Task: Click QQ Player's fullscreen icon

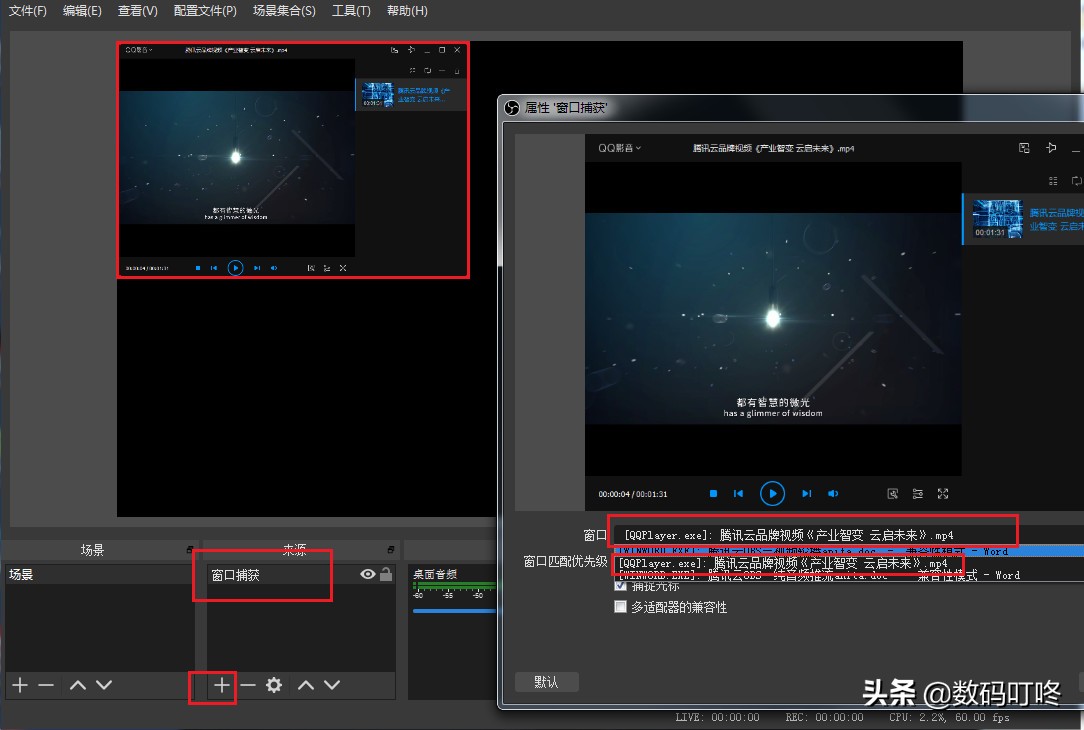Action: [942, 493]
